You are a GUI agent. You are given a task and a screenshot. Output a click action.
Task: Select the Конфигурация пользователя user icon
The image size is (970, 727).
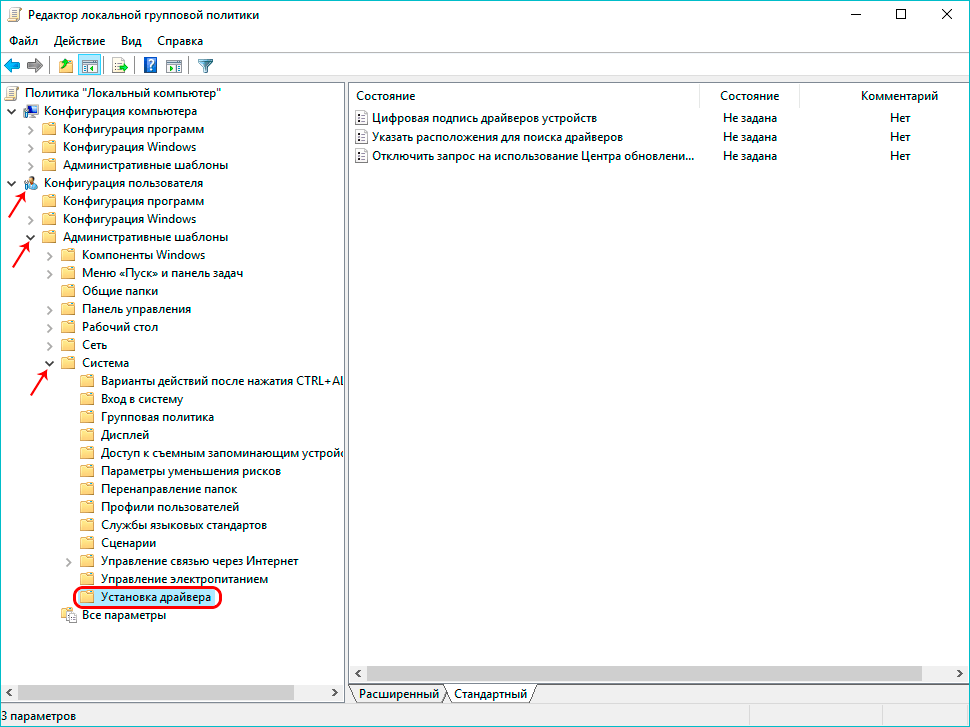(31, 183)
